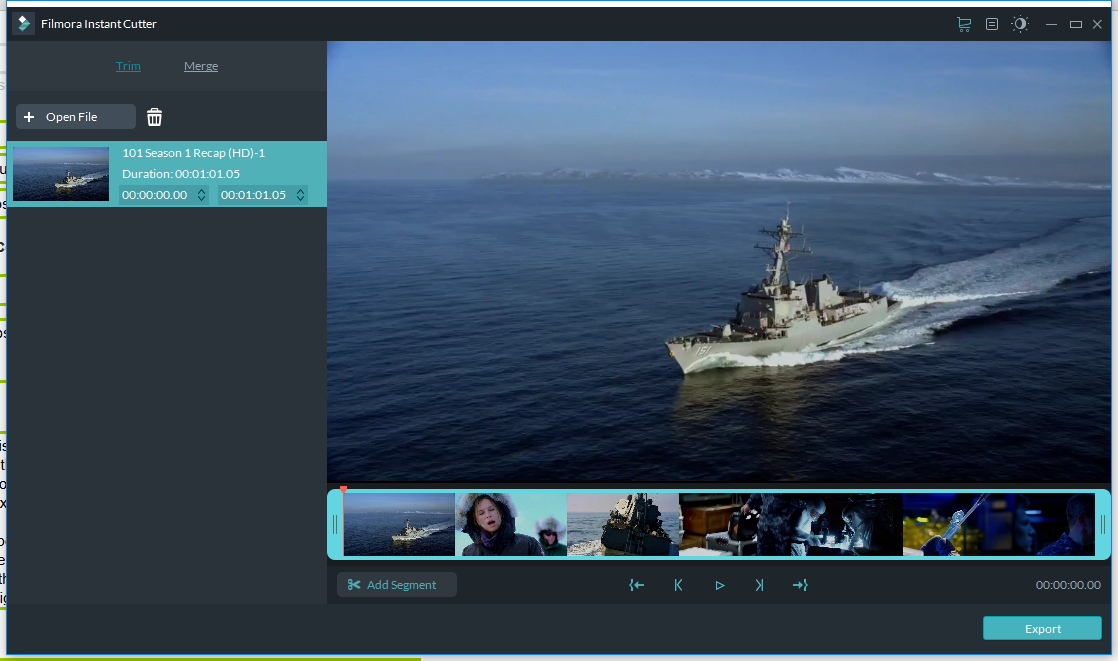Click the set trim end point icon
The image size is (1118, 661).
click(x=800, y=584)
